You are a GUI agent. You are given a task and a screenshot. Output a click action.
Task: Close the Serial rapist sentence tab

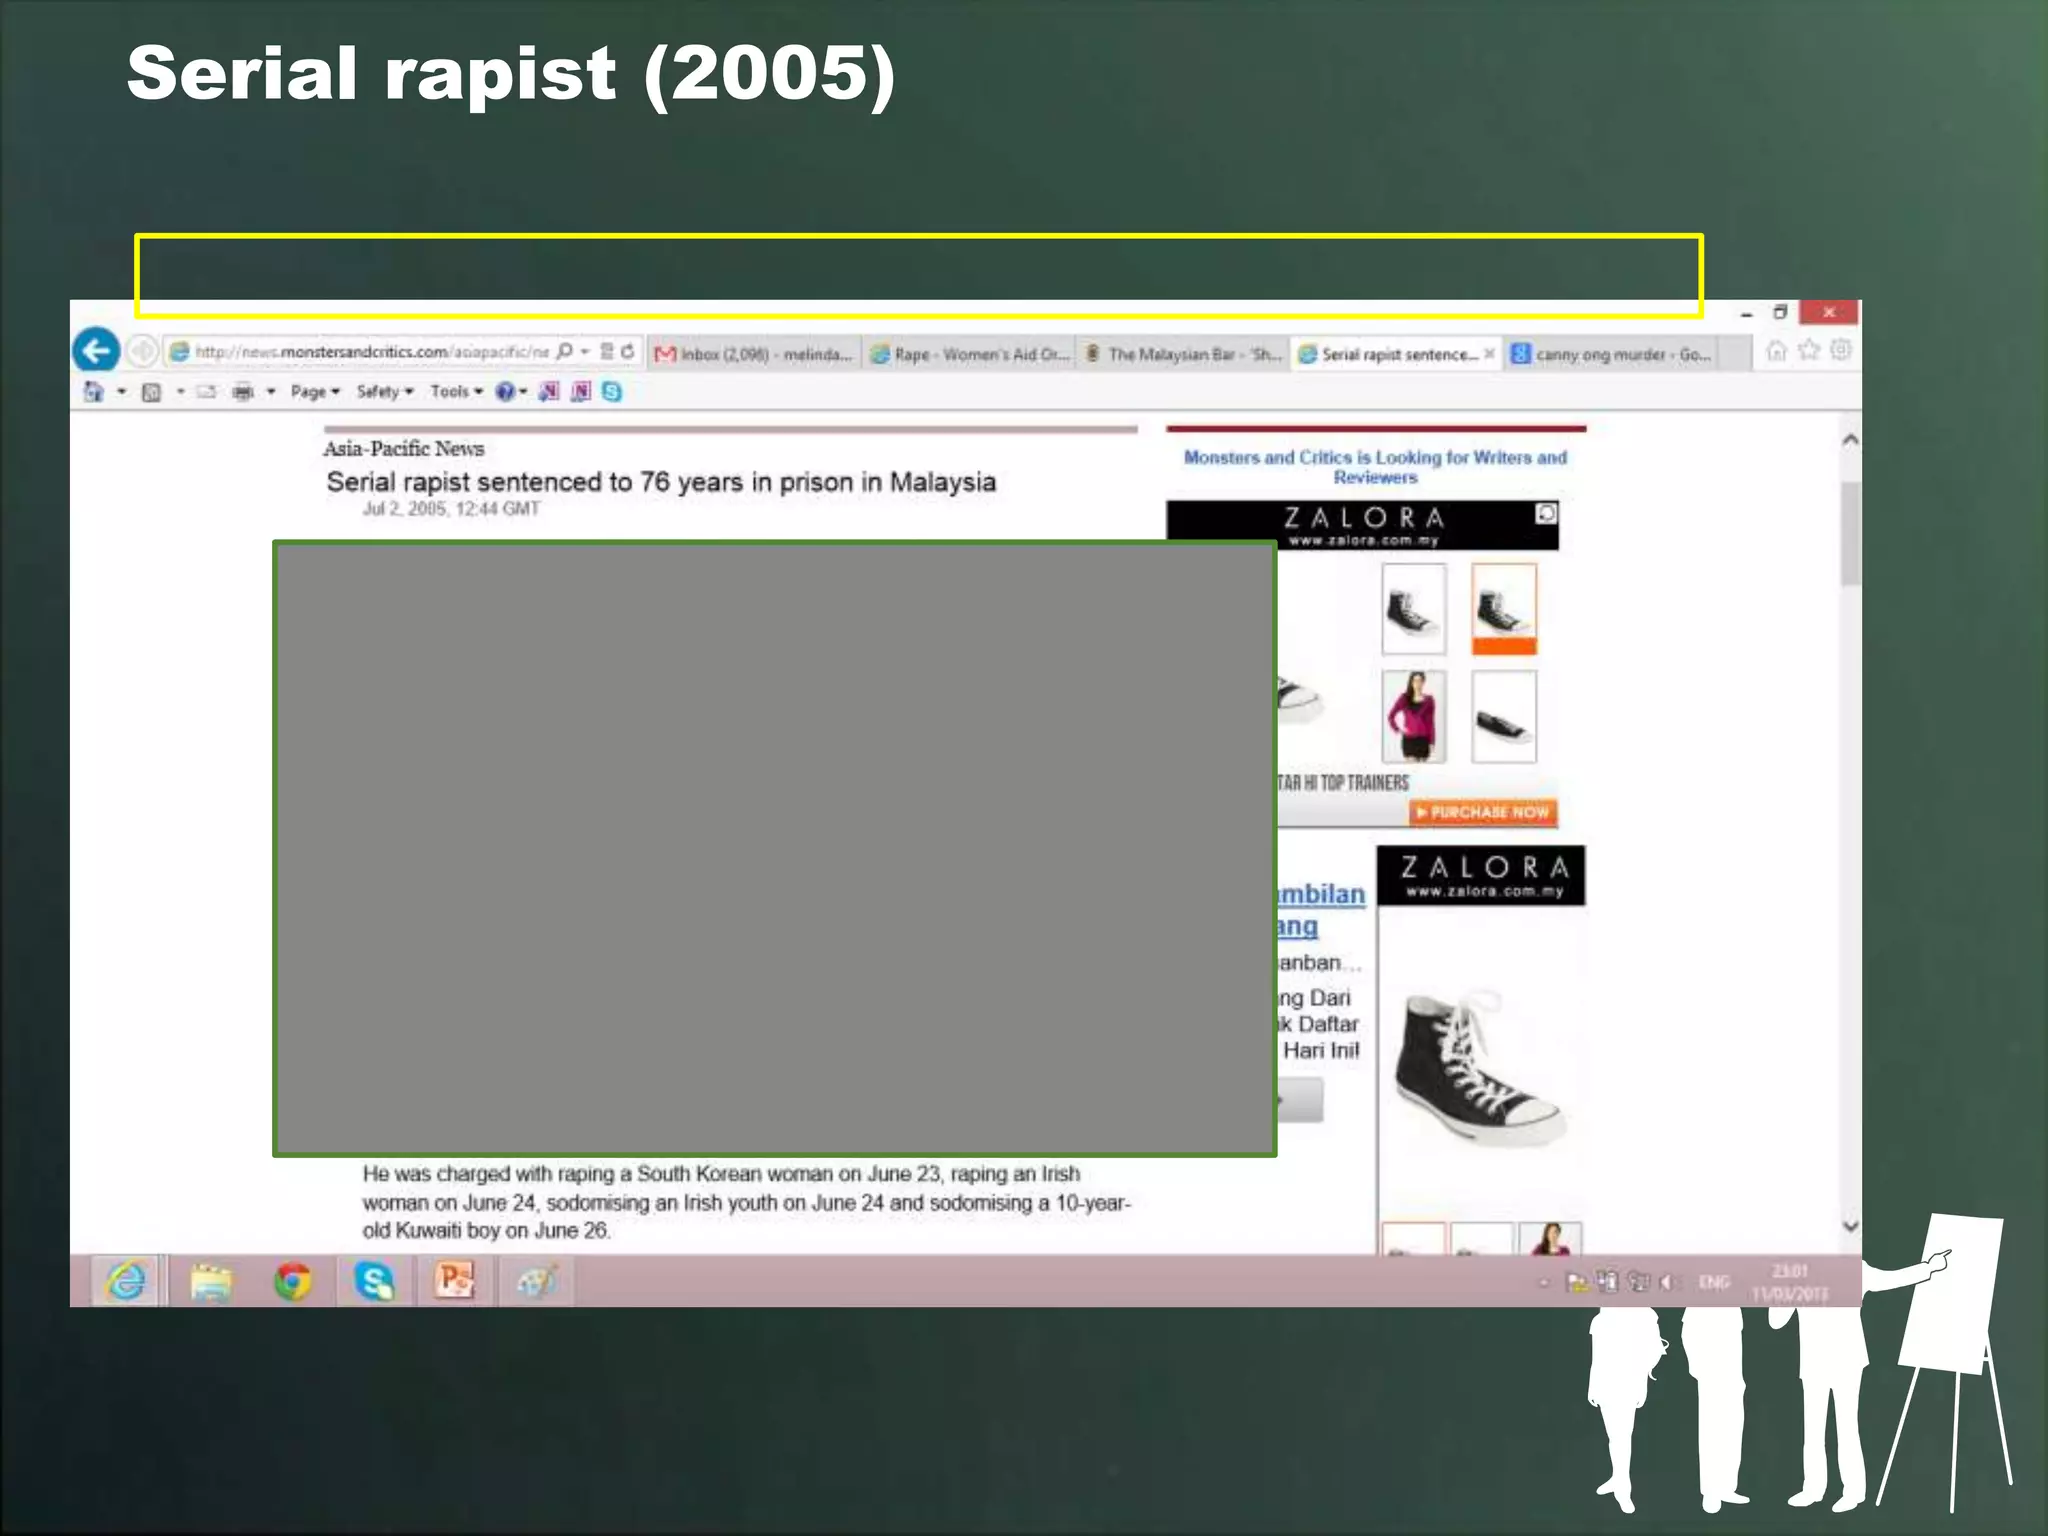pos(1489,353)
